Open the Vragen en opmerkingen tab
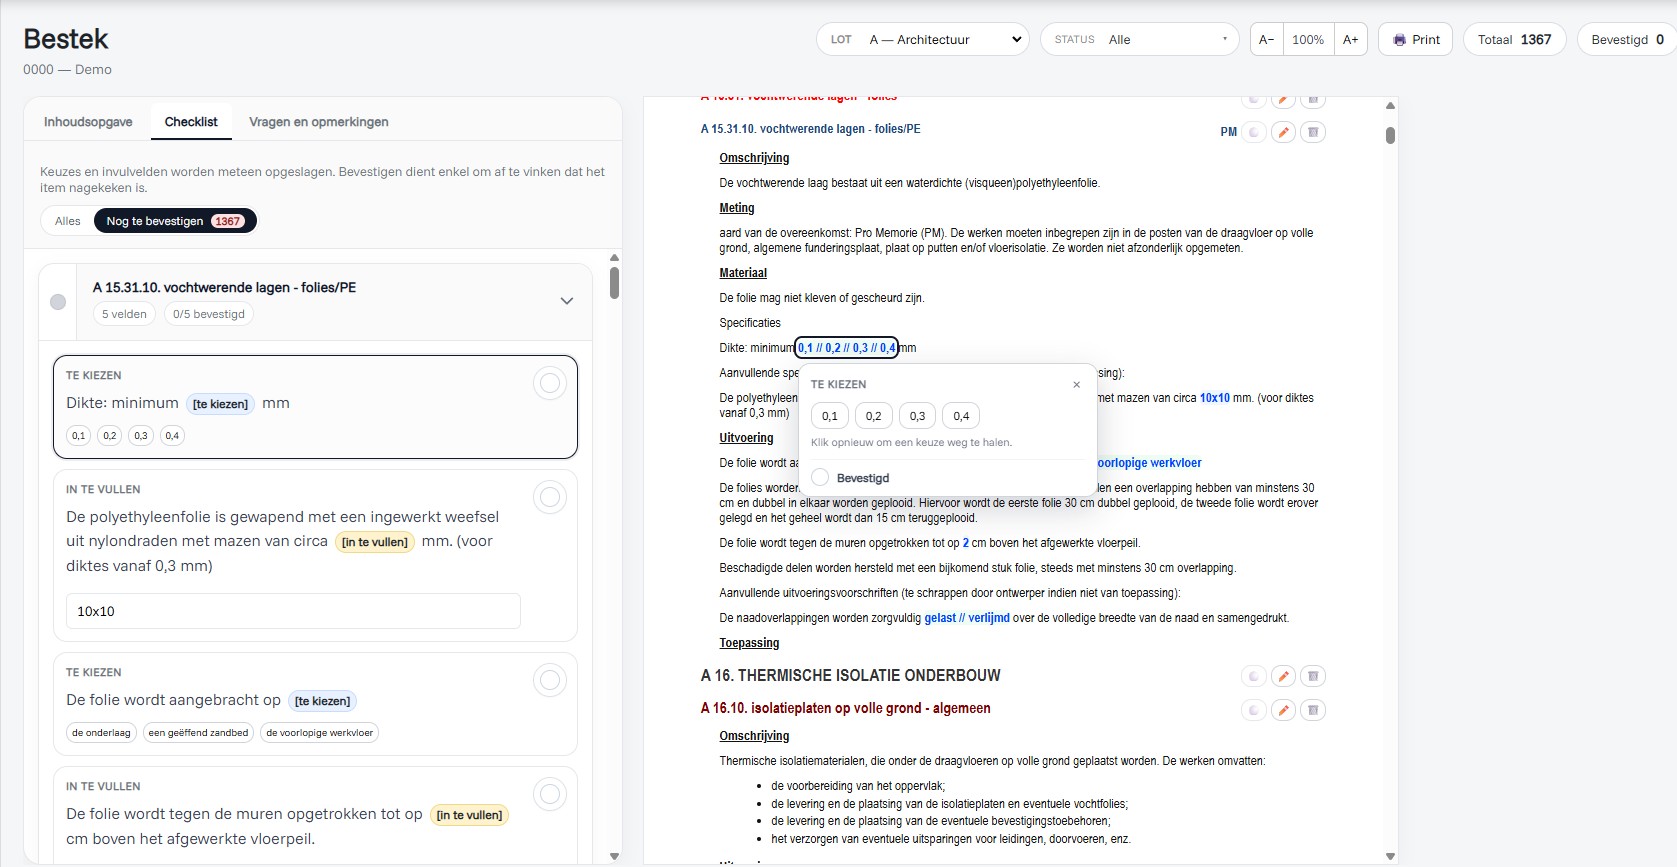Viewport: 1677px width, 867px height. coord(319,122)
